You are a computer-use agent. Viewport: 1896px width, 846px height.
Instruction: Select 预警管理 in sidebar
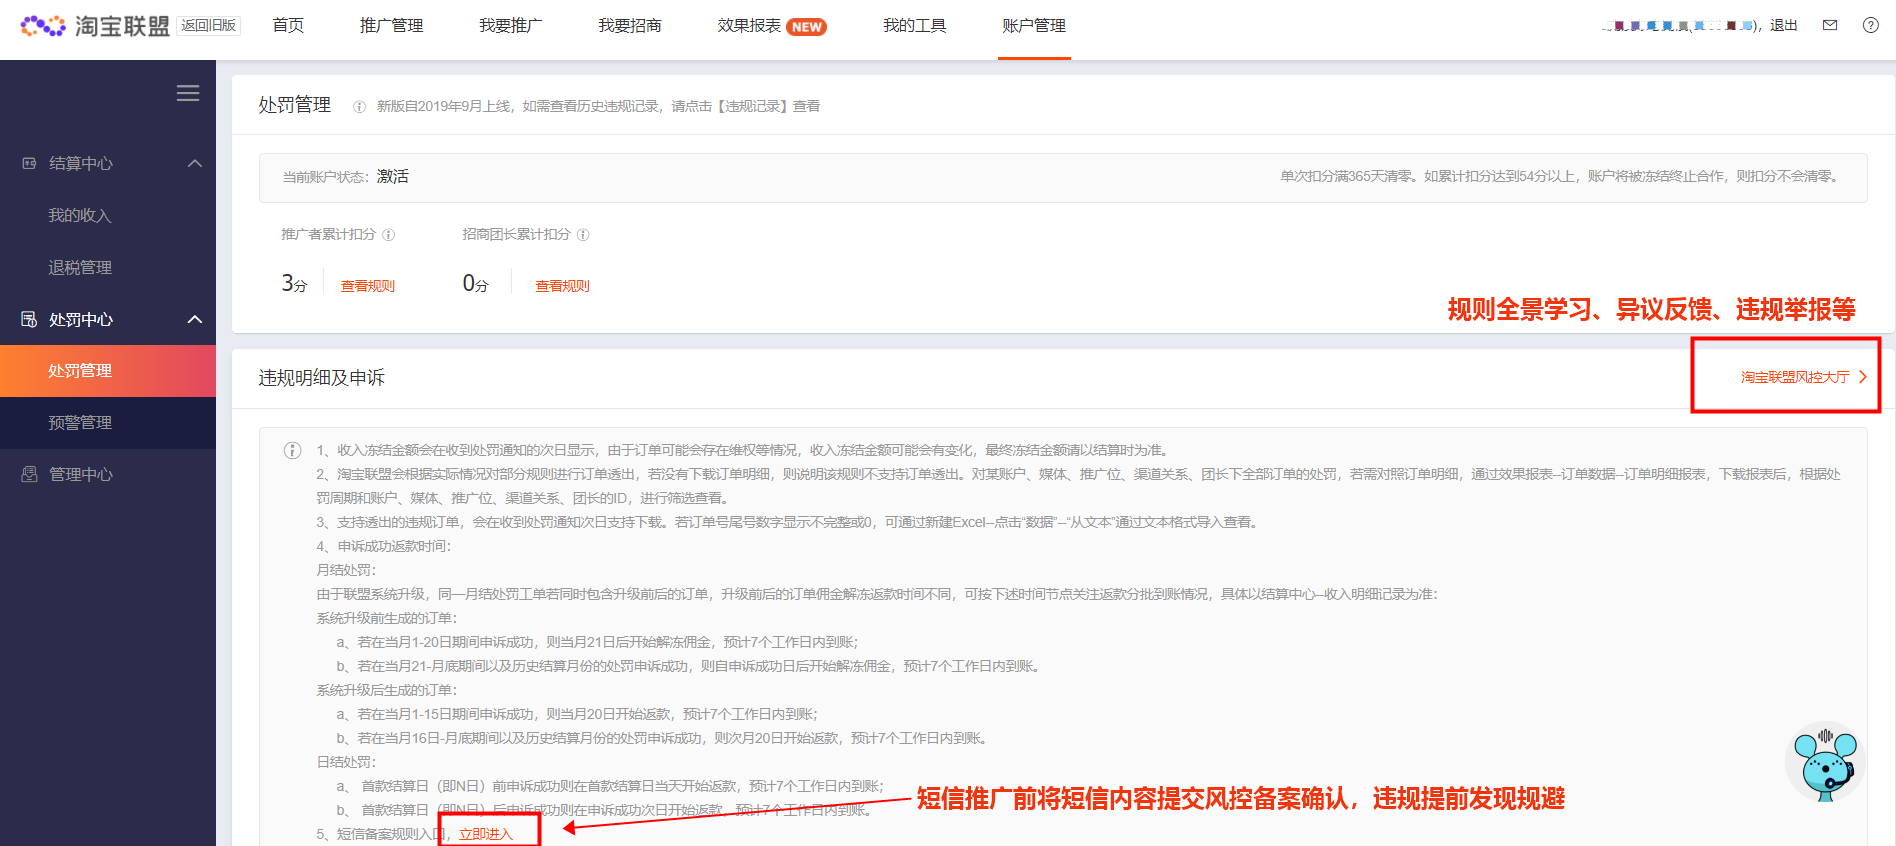[x=80, y=423]
